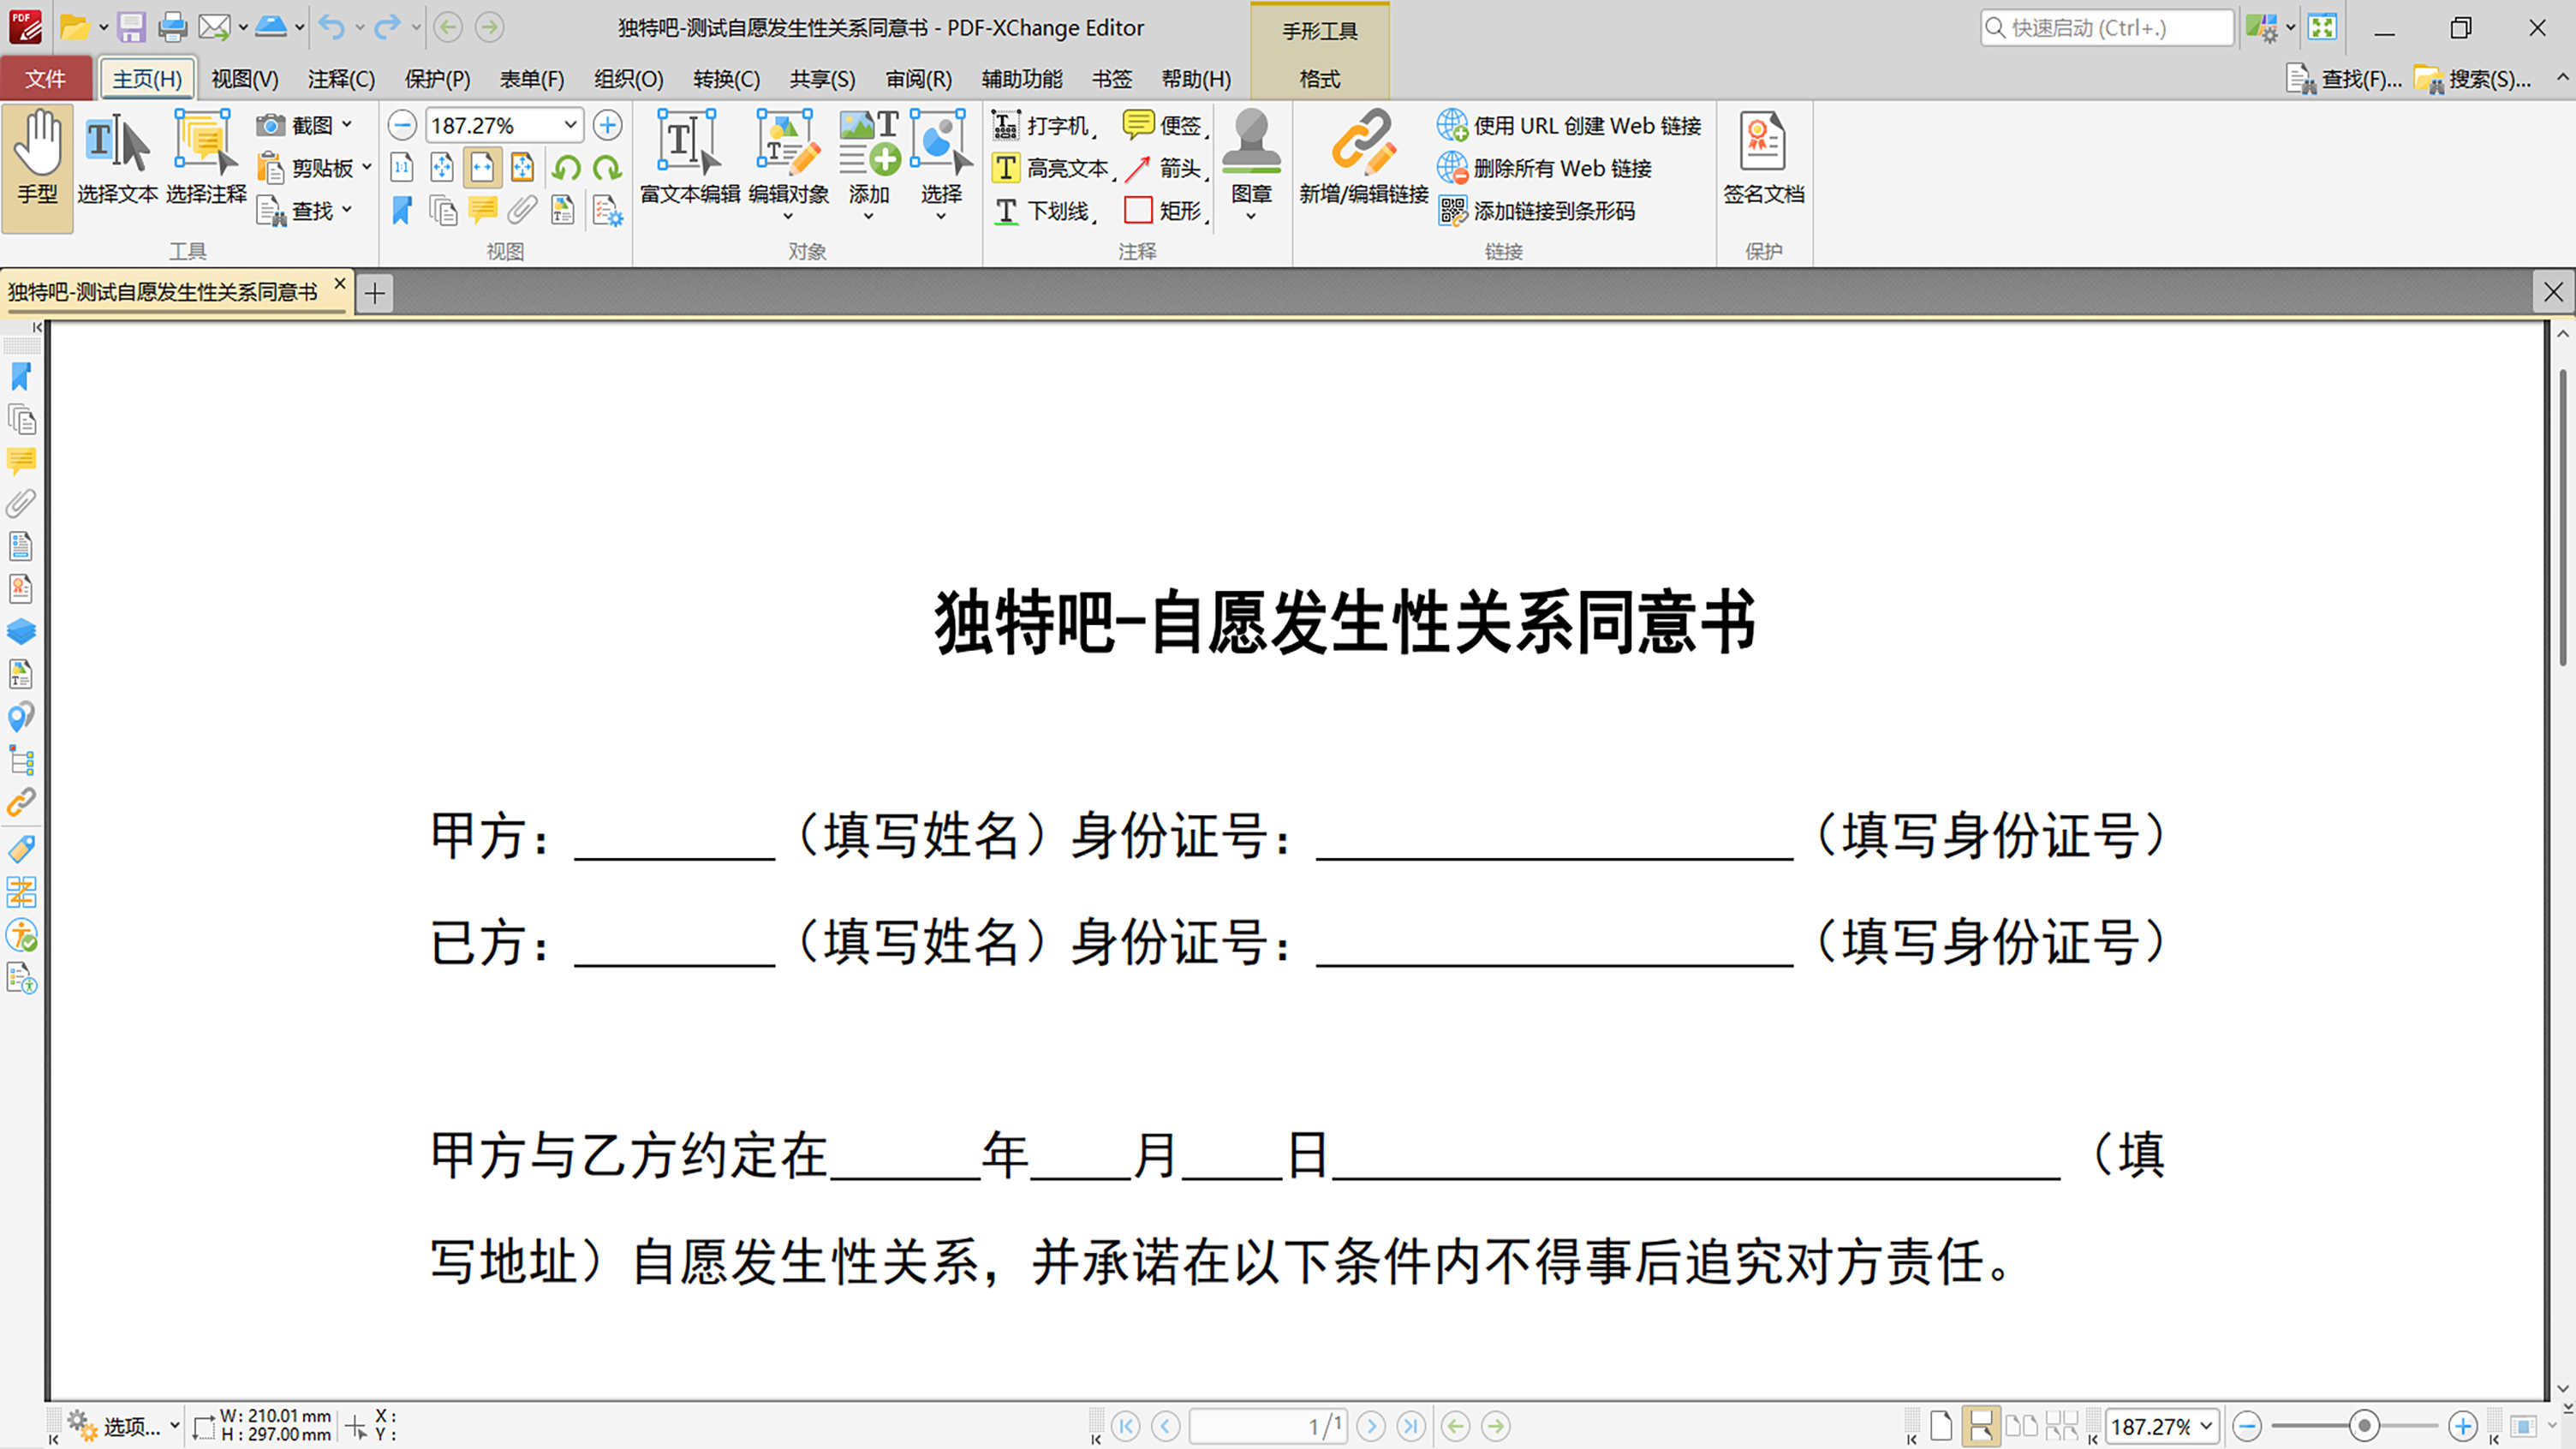Viewport: 2576px width, 1449px height.
Task: Switch to single page layout in status bar
Action: [x=1941, y=1426]
